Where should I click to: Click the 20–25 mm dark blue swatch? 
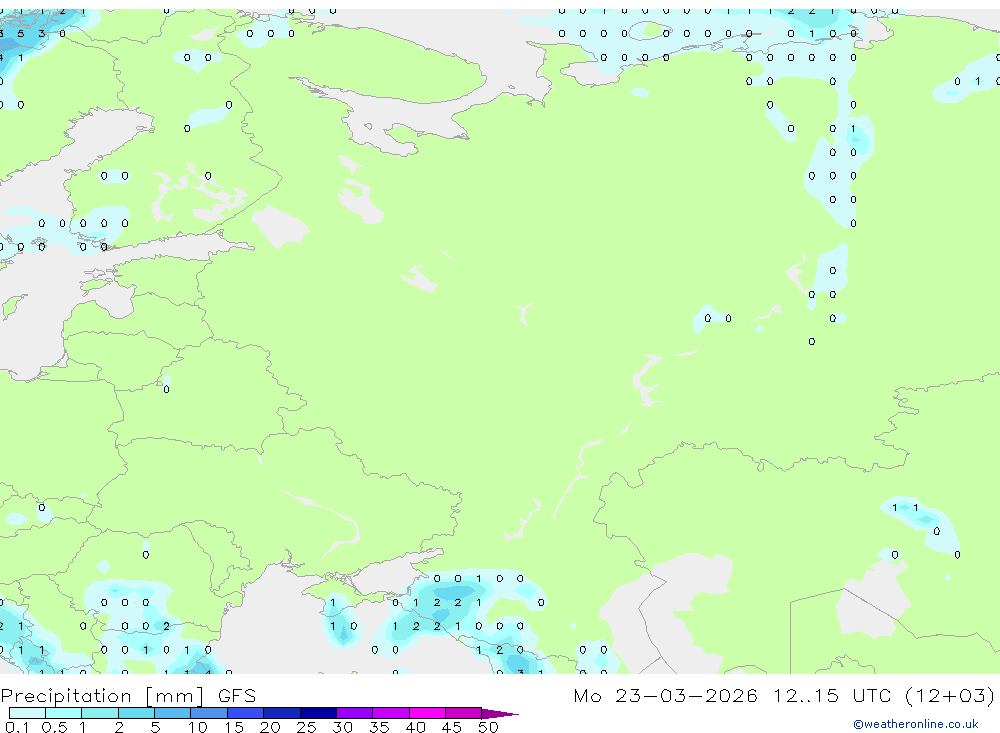point(282,713)
